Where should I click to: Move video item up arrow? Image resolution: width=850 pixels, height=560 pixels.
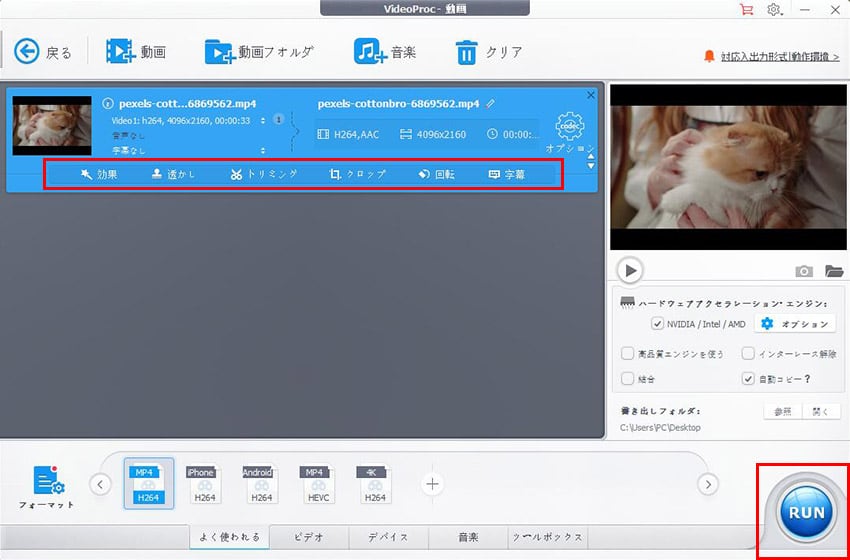click(x=591, y=157)
